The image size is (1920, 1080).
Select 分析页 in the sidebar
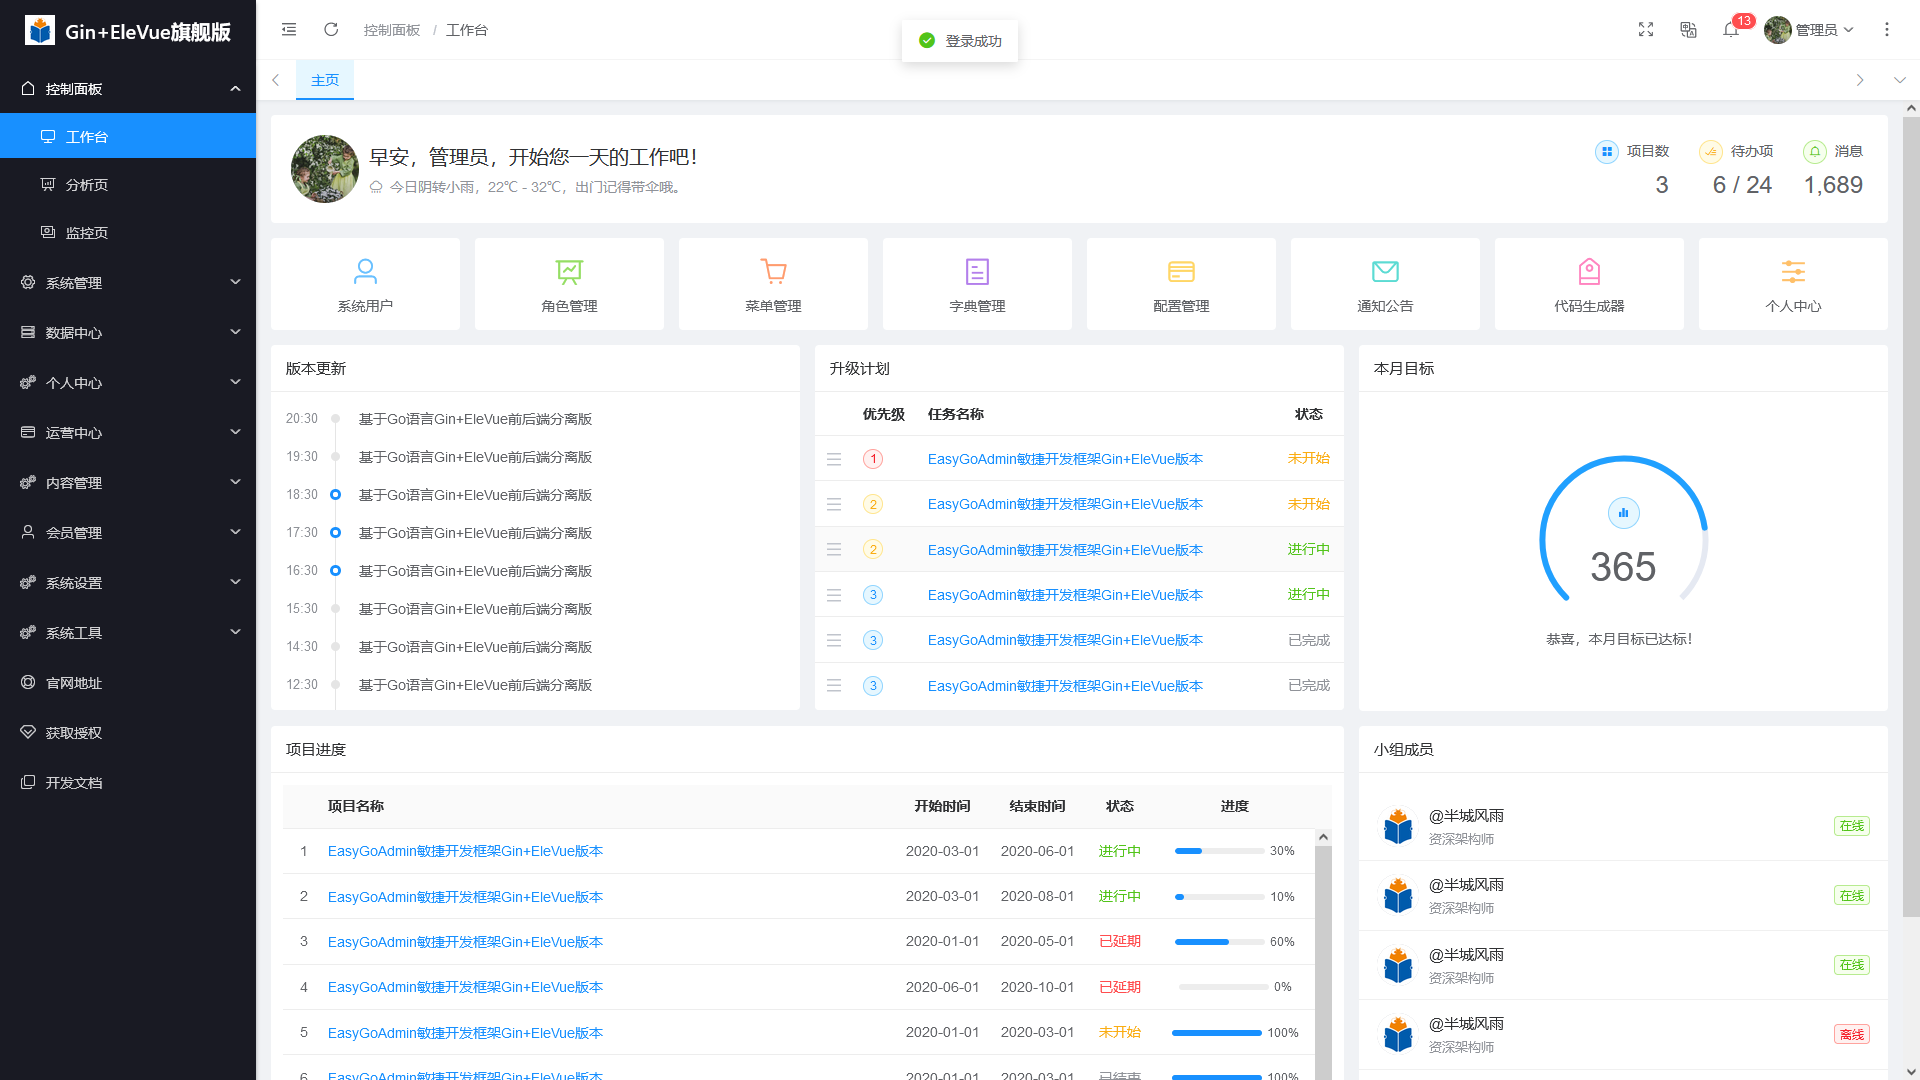tap(87, 185)
